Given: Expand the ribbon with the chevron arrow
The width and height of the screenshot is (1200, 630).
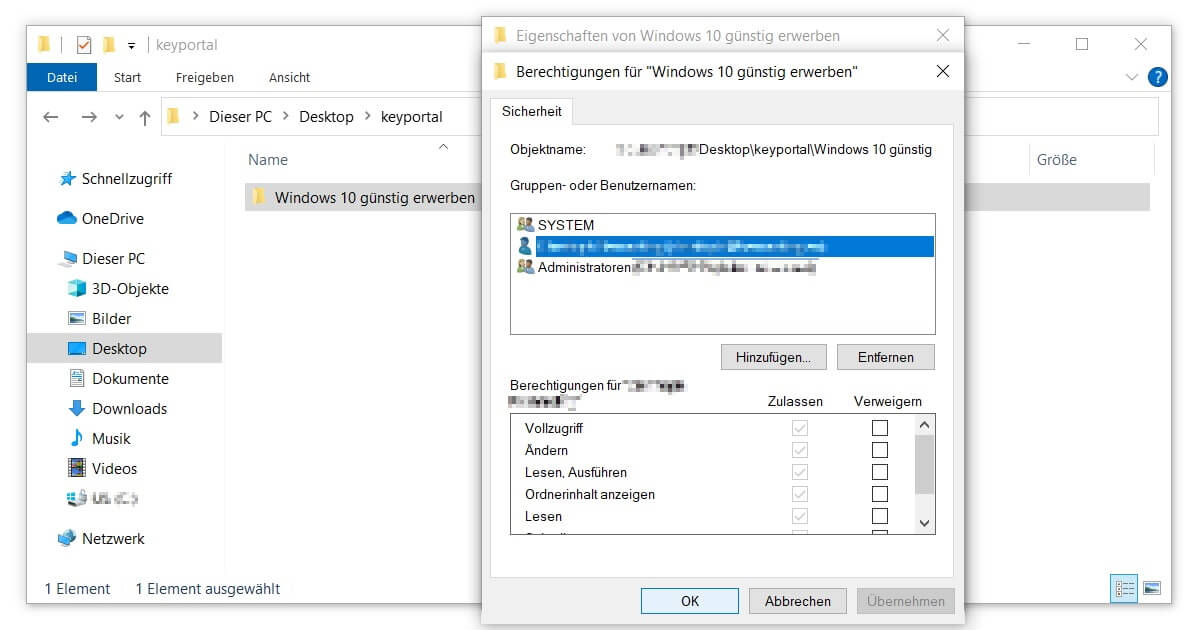Looking at the screenshot, I should [x=1132, y=77].
